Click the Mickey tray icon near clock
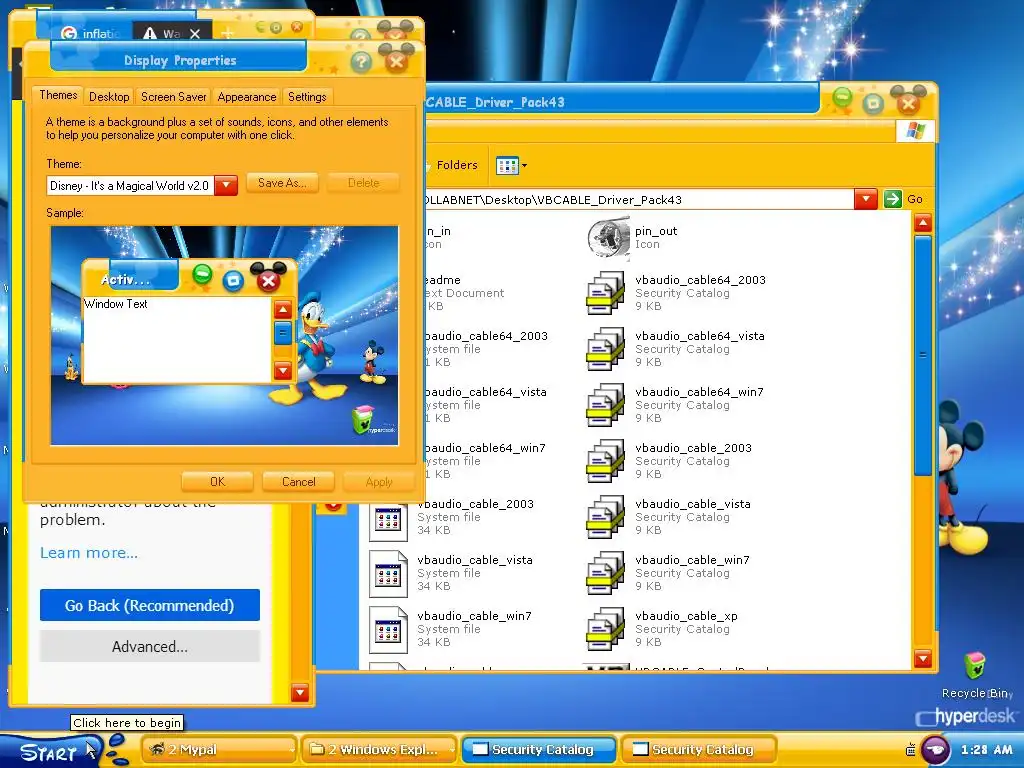Viewport: 1024px width, 768px height. [x=935, y=749]
